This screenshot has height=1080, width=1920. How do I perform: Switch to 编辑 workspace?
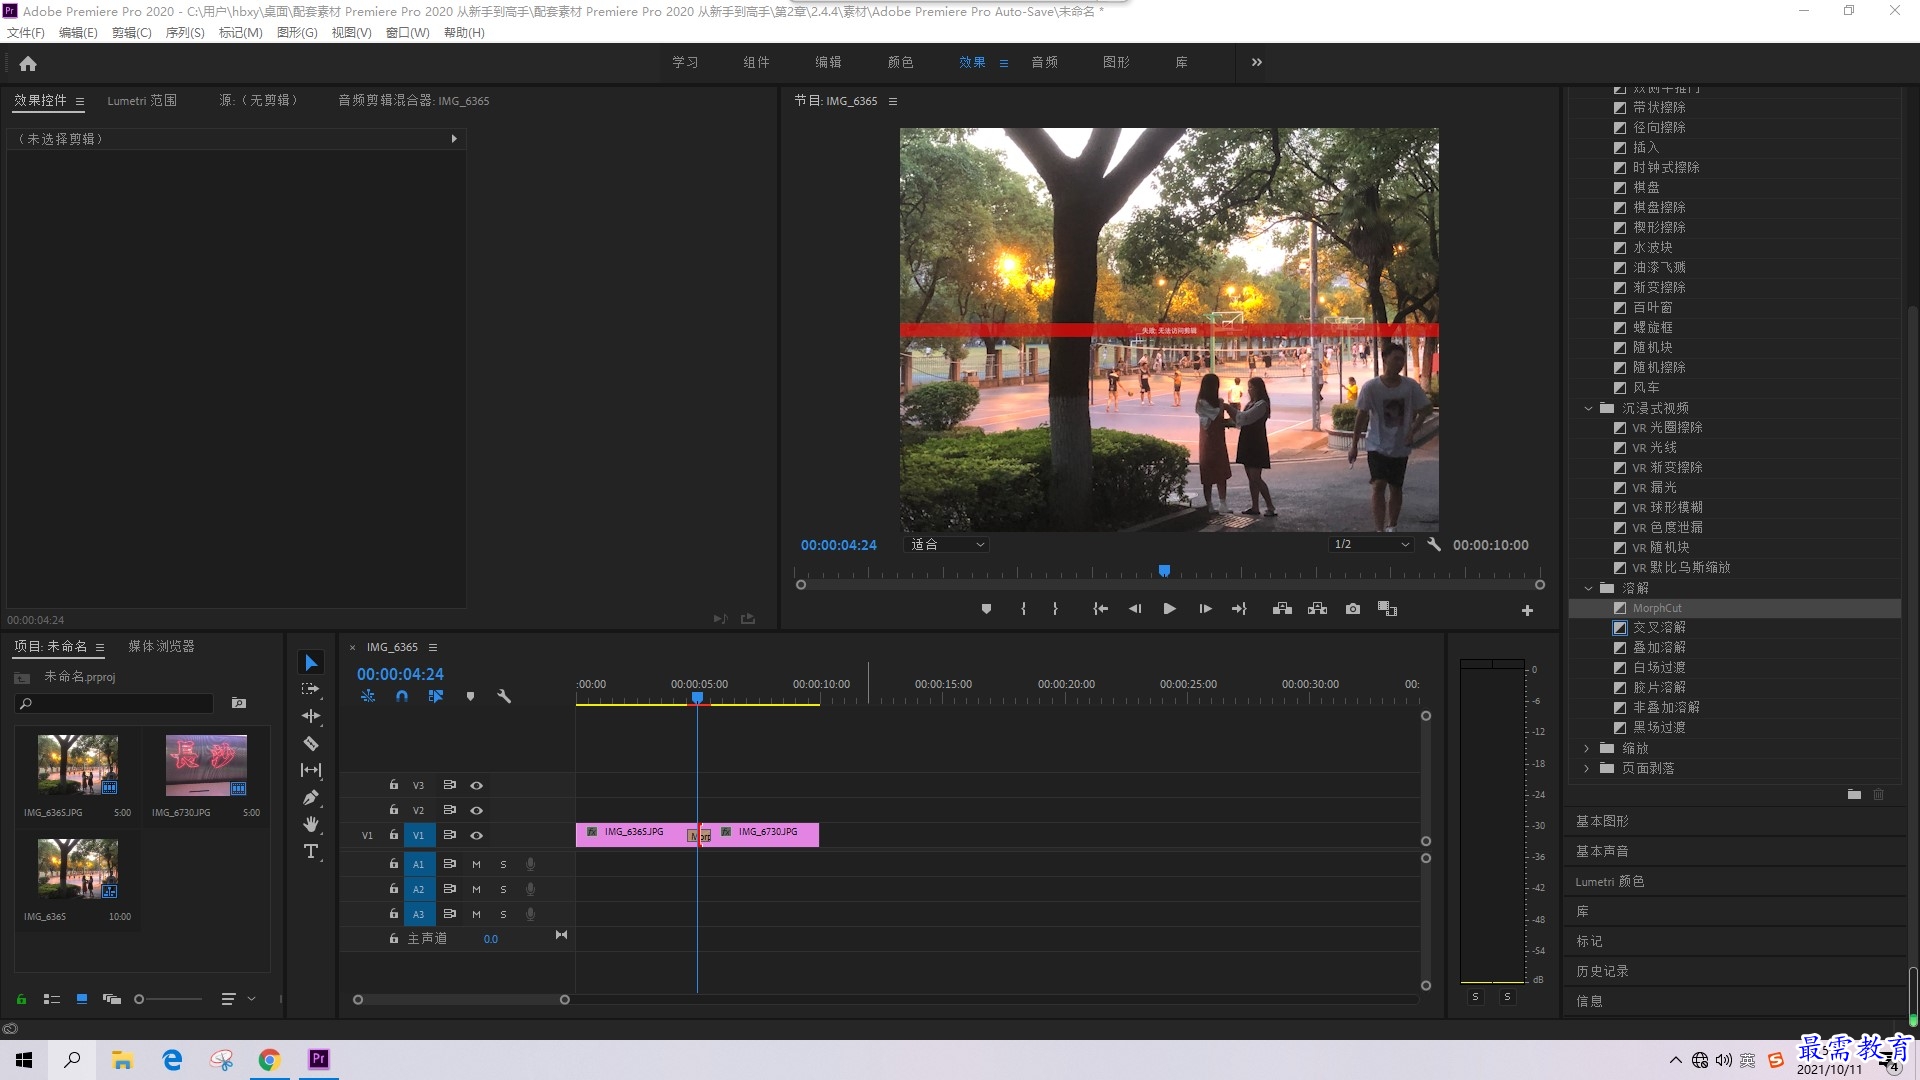click(x=828, y=62)
